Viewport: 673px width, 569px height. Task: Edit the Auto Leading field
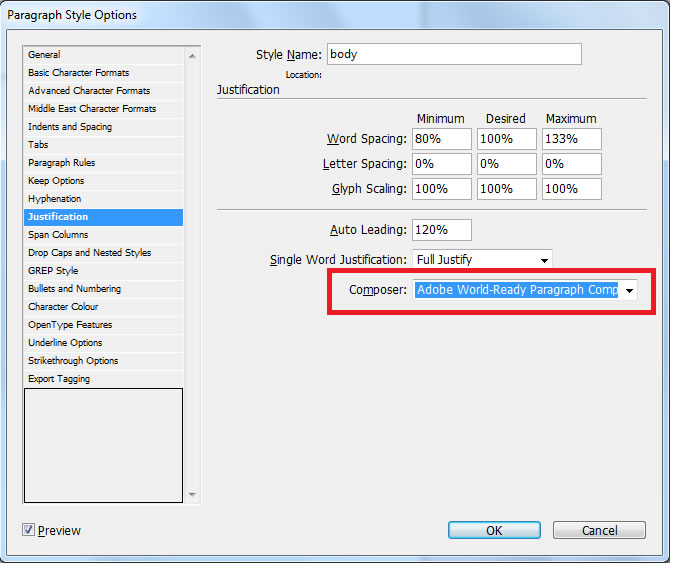442,230
